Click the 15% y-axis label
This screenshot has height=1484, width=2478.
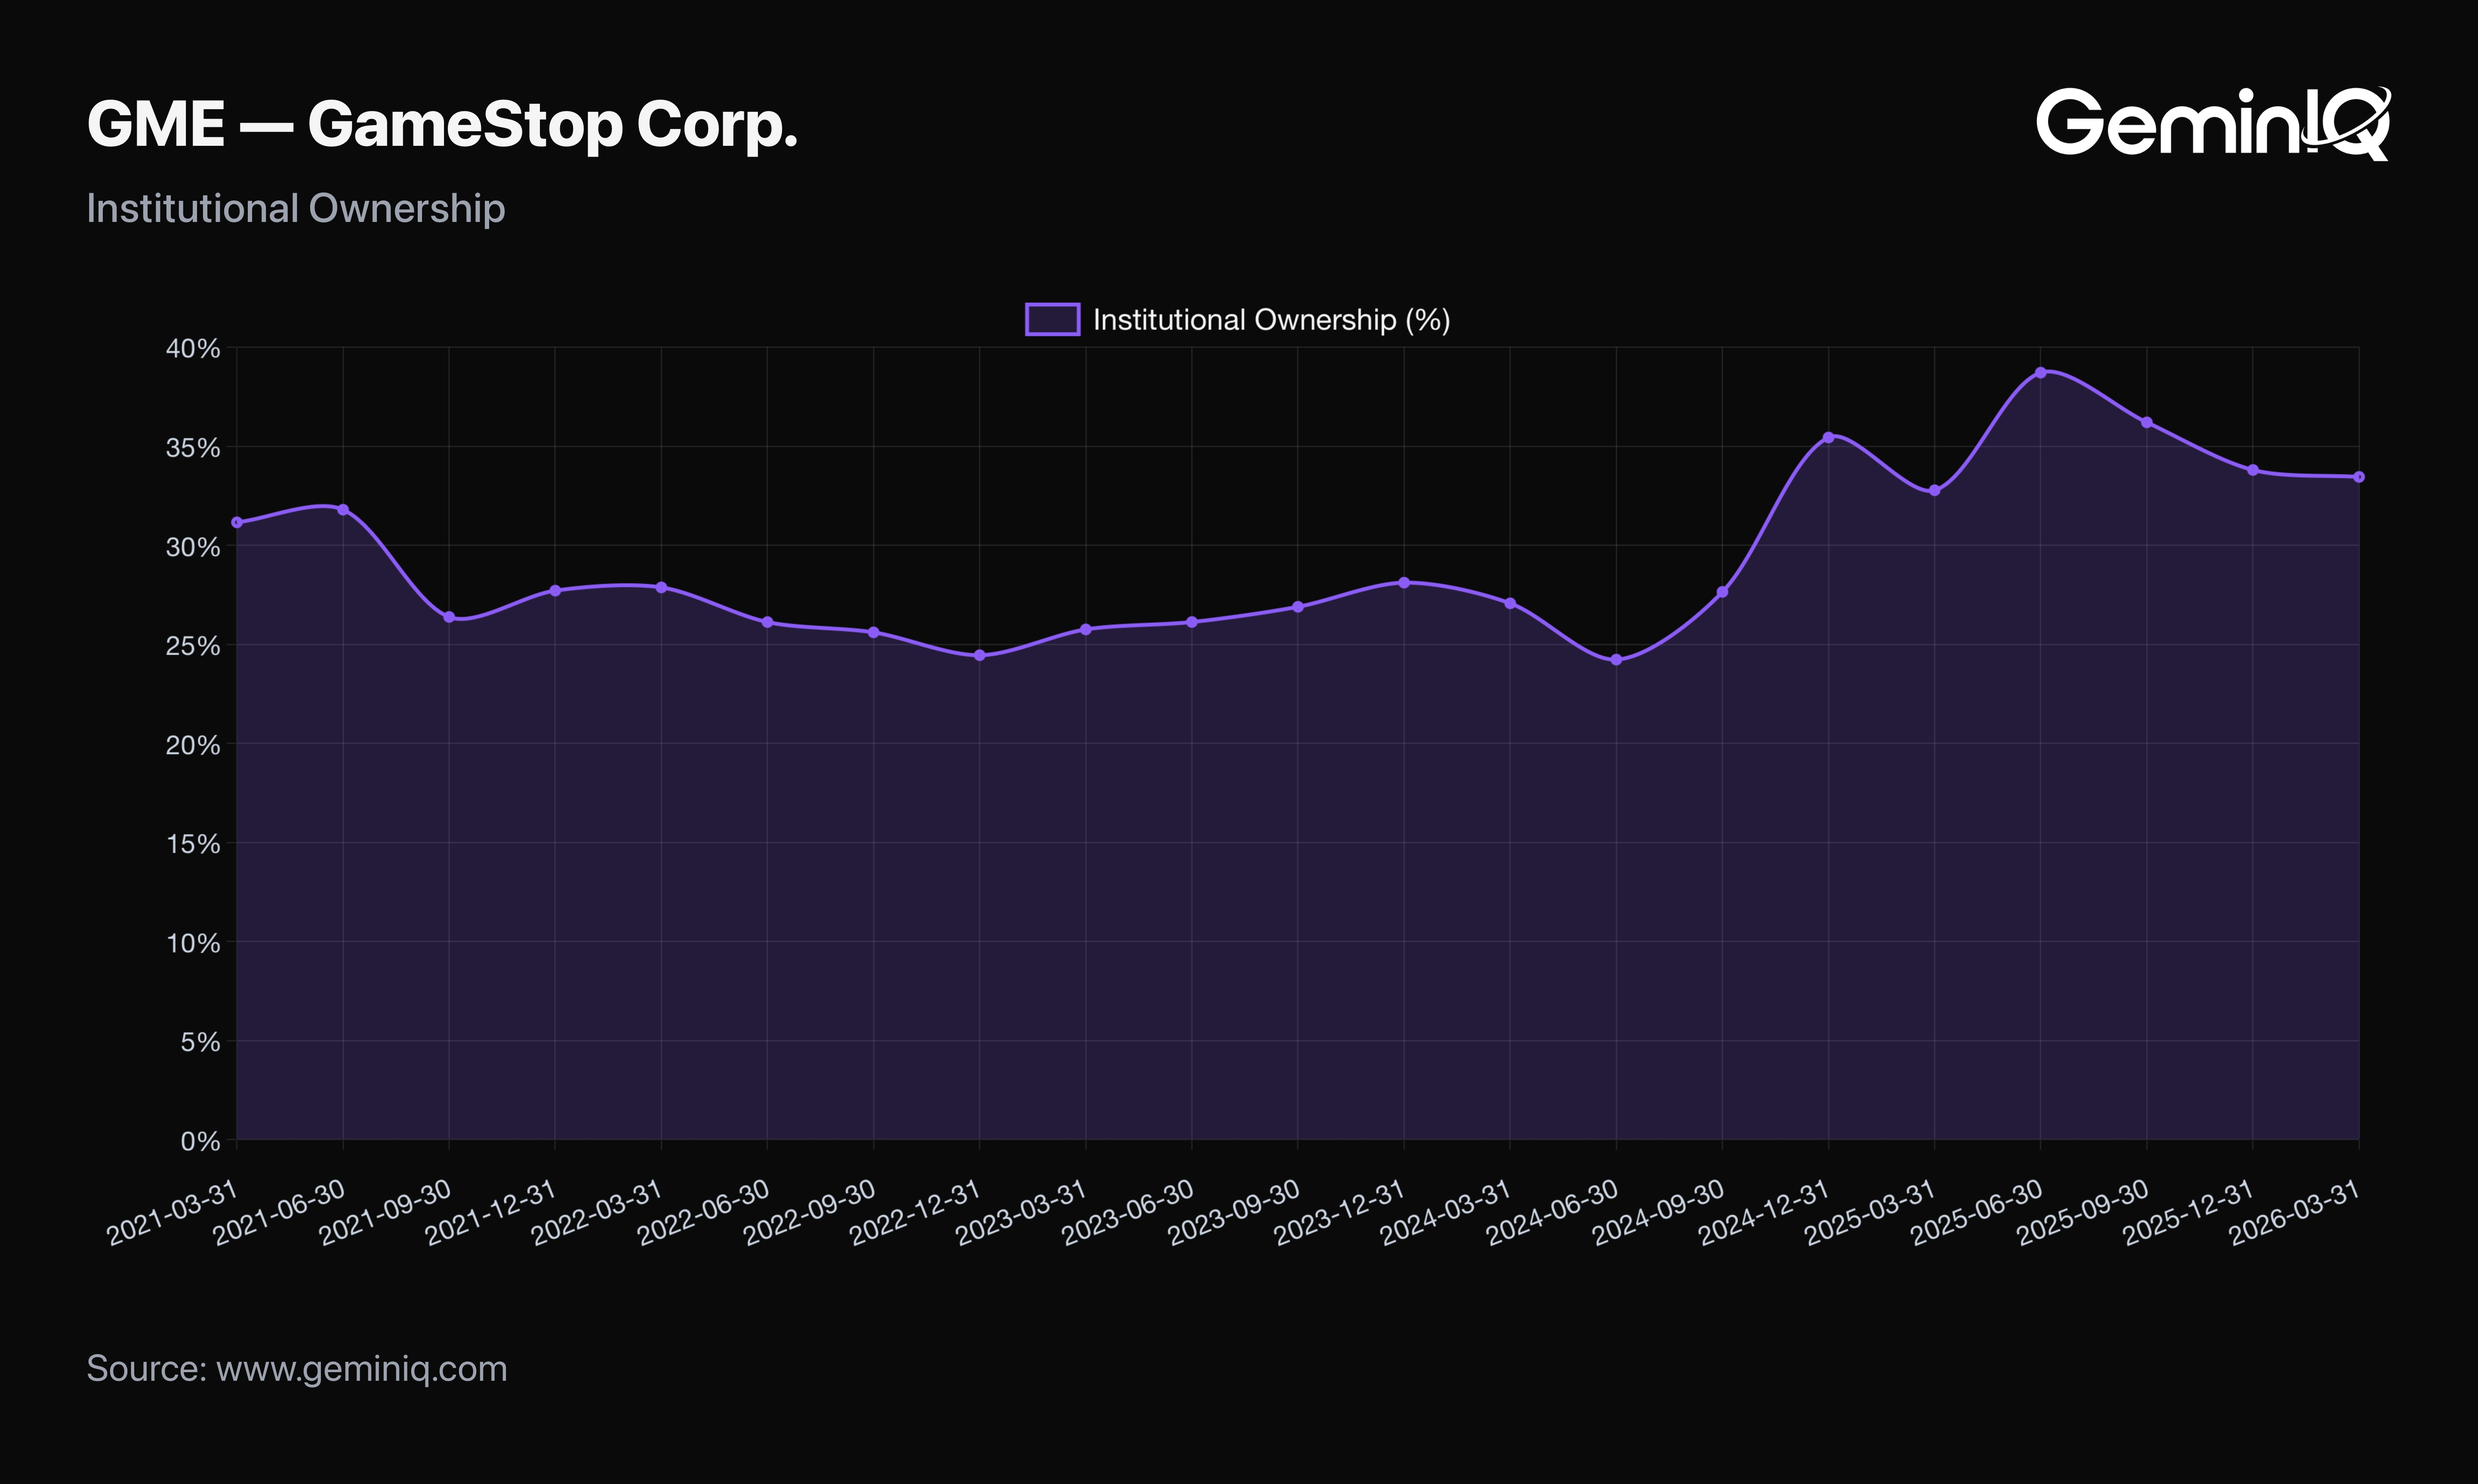click(x=193, y=843)
